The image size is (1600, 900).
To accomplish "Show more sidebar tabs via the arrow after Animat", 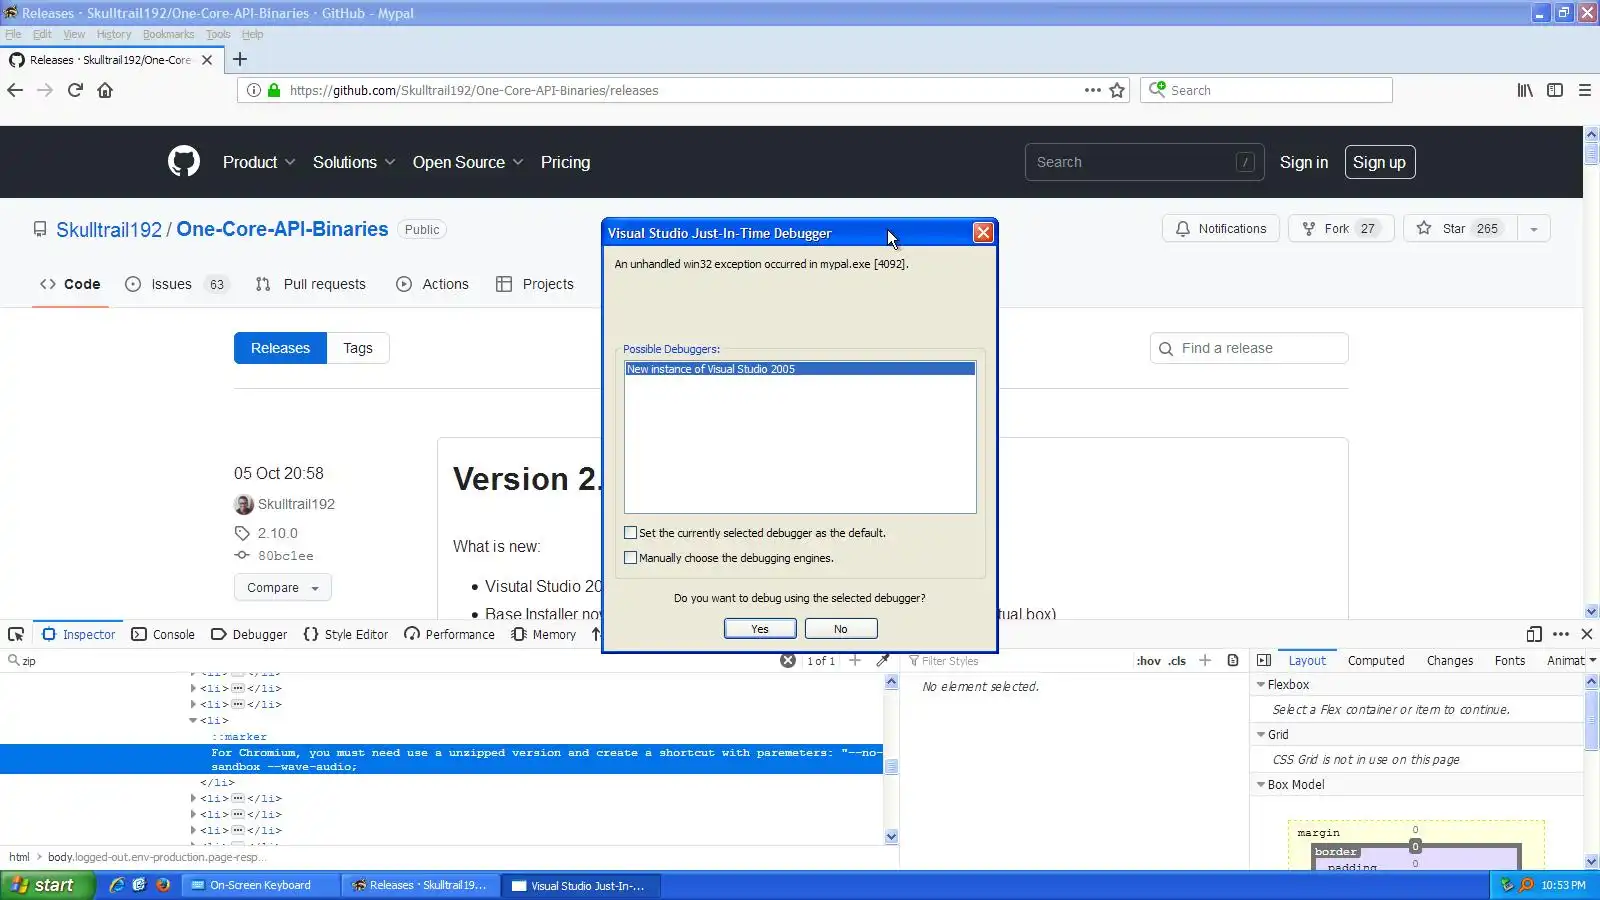I will coord(1592,660).
